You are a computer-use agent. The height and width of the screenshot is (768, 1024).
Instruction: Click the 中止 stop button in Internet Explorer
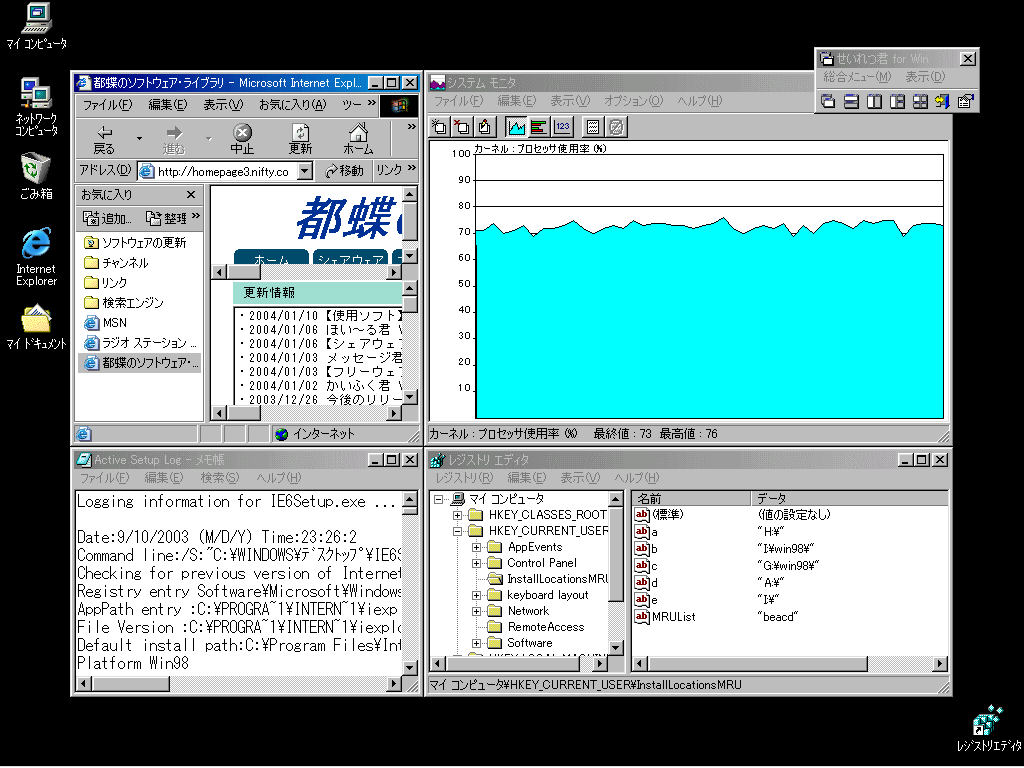coord(242,140)
